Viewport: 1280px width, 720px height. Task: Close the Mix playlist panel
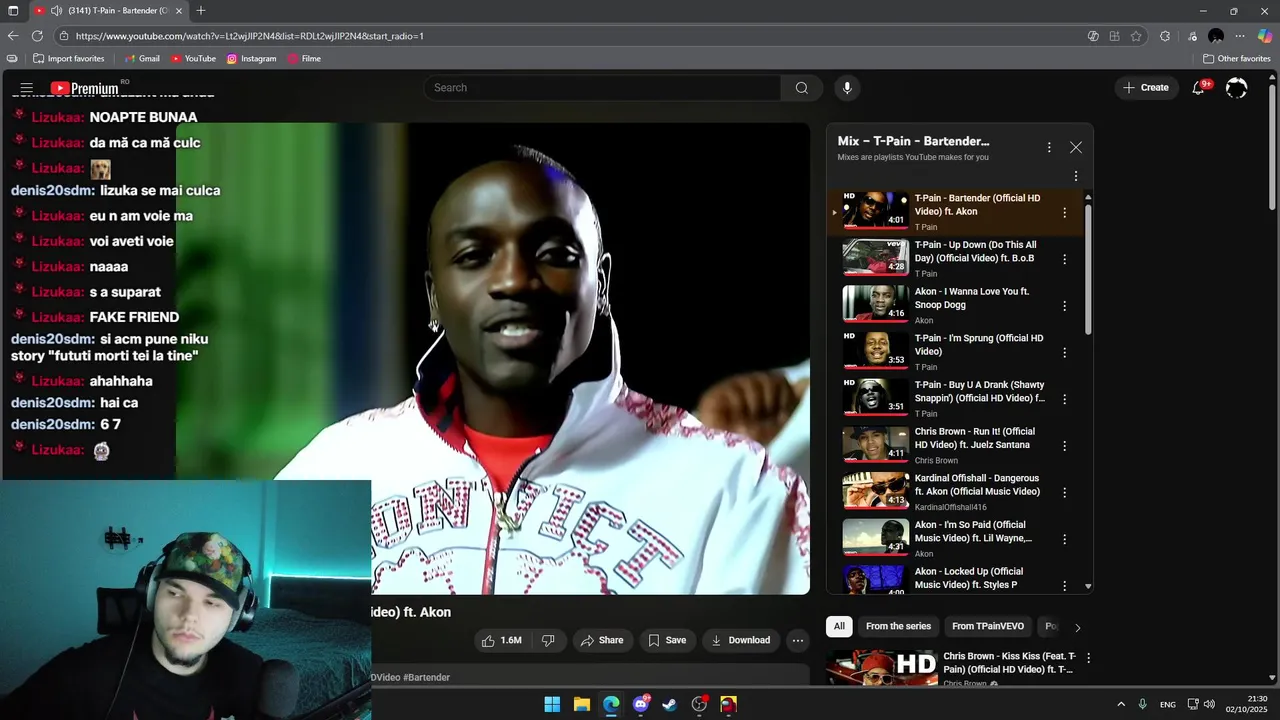click(x=1076, y=147)
